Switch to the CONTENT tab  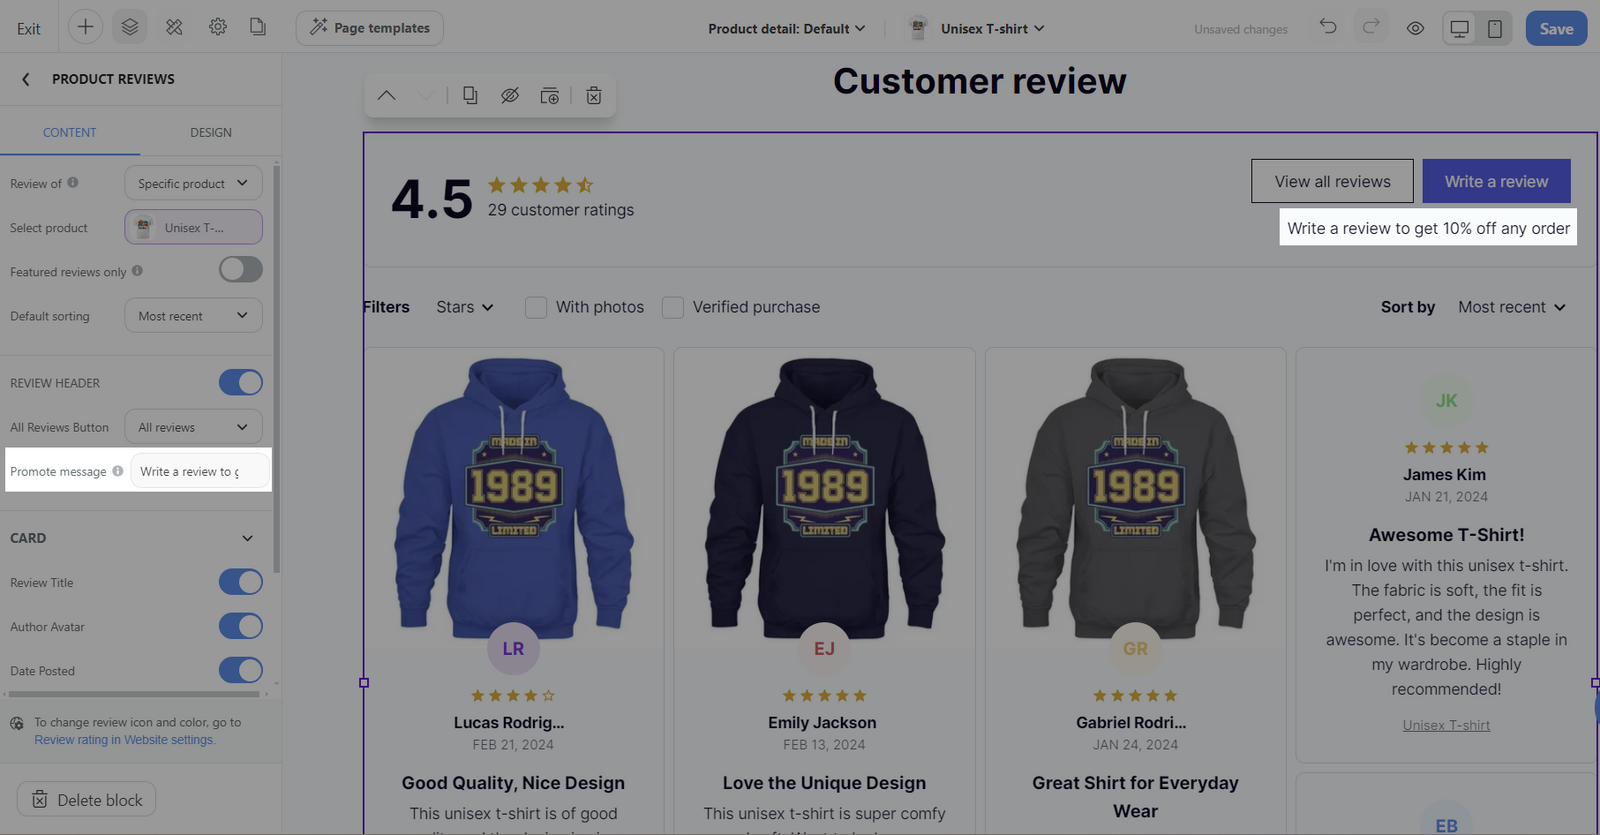click(x=70, y=132)
